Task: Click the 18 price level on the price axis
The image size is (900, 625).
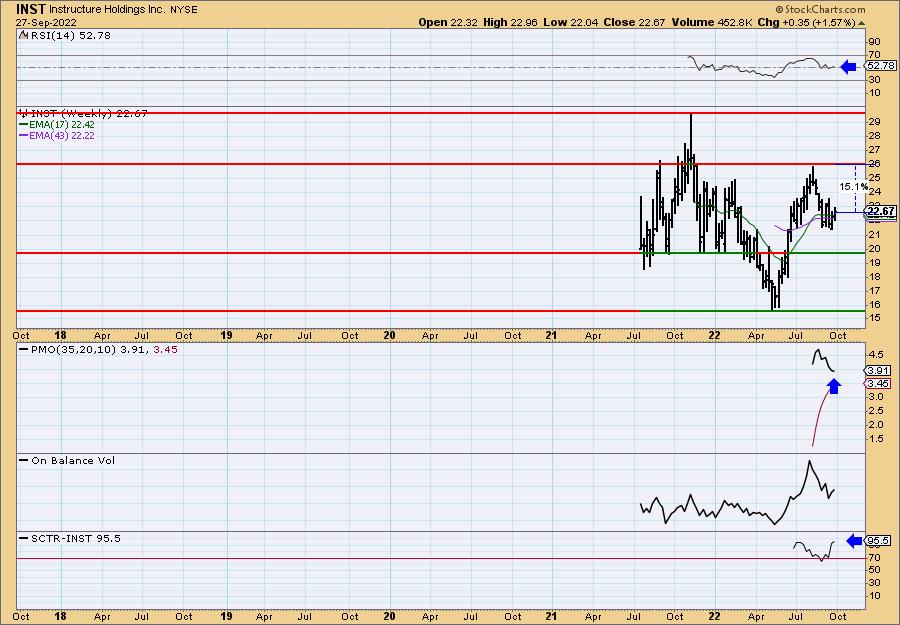Action: [874, 276]
